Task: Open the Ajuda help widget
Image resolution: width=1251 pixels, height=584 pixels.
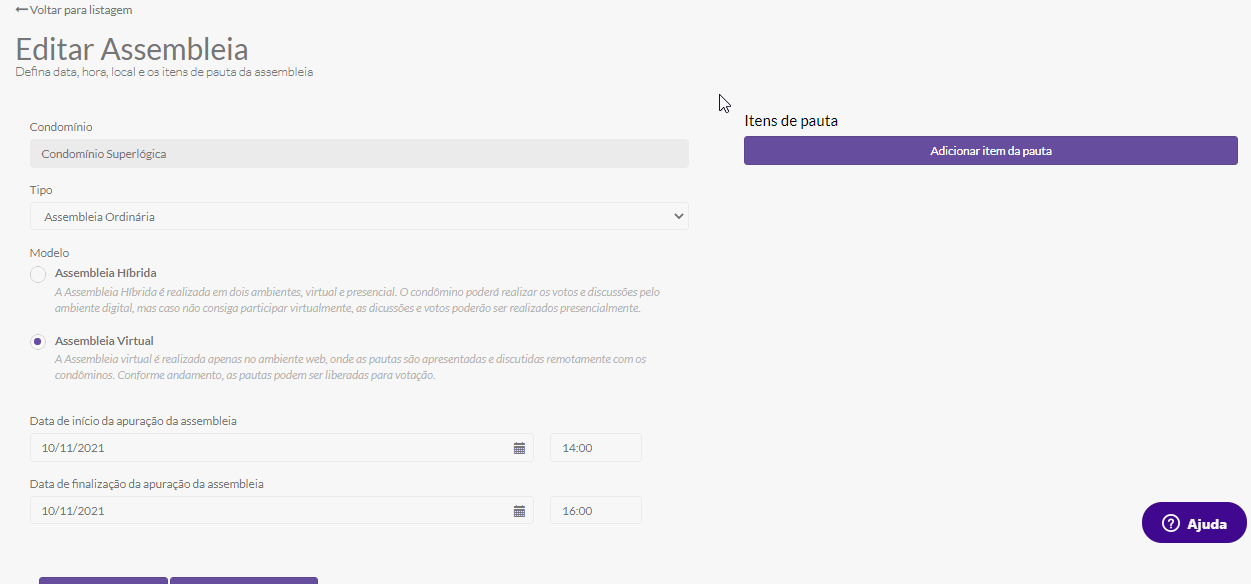Action: pos(1194,523)
